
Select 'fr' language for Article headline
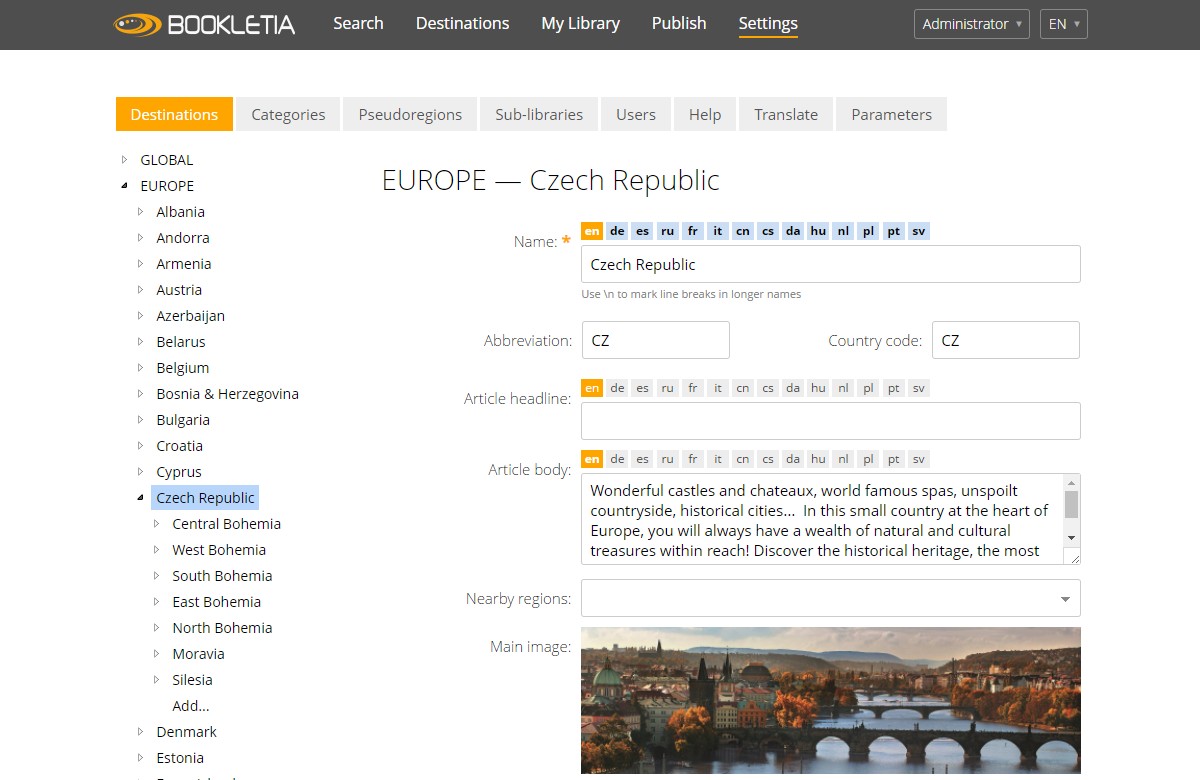point(692,388)
